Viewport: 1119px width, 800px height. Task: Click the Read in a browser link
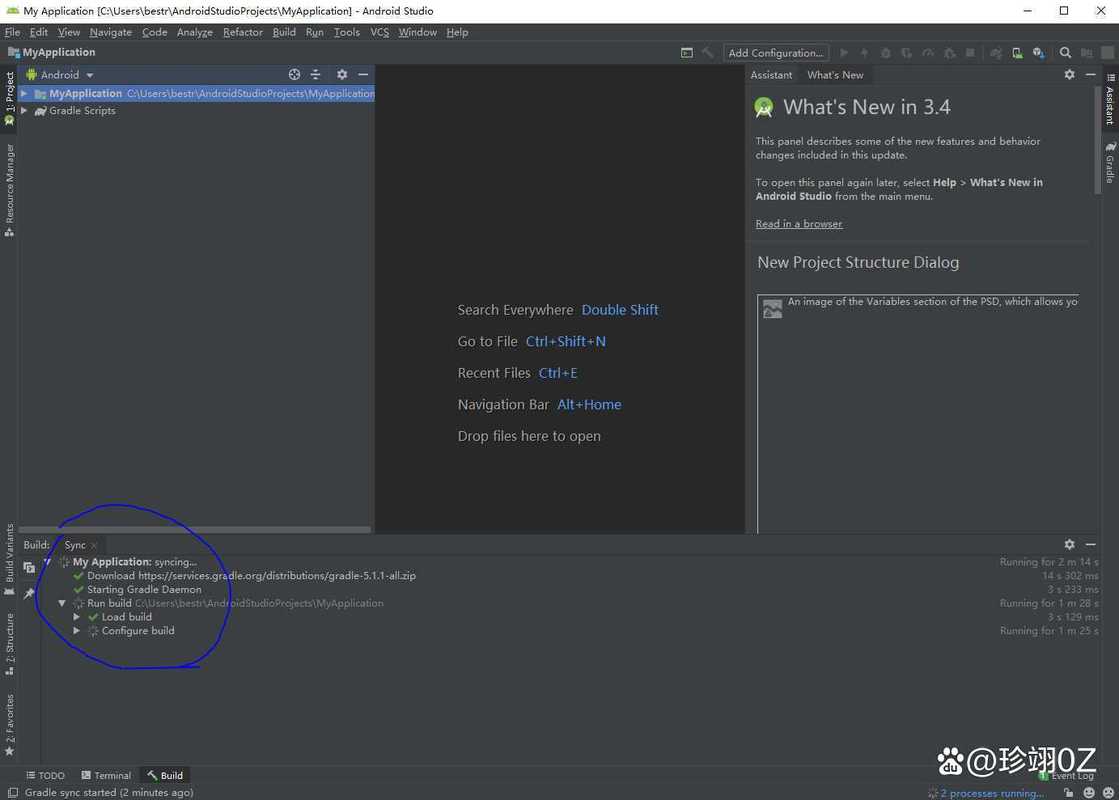798,223
